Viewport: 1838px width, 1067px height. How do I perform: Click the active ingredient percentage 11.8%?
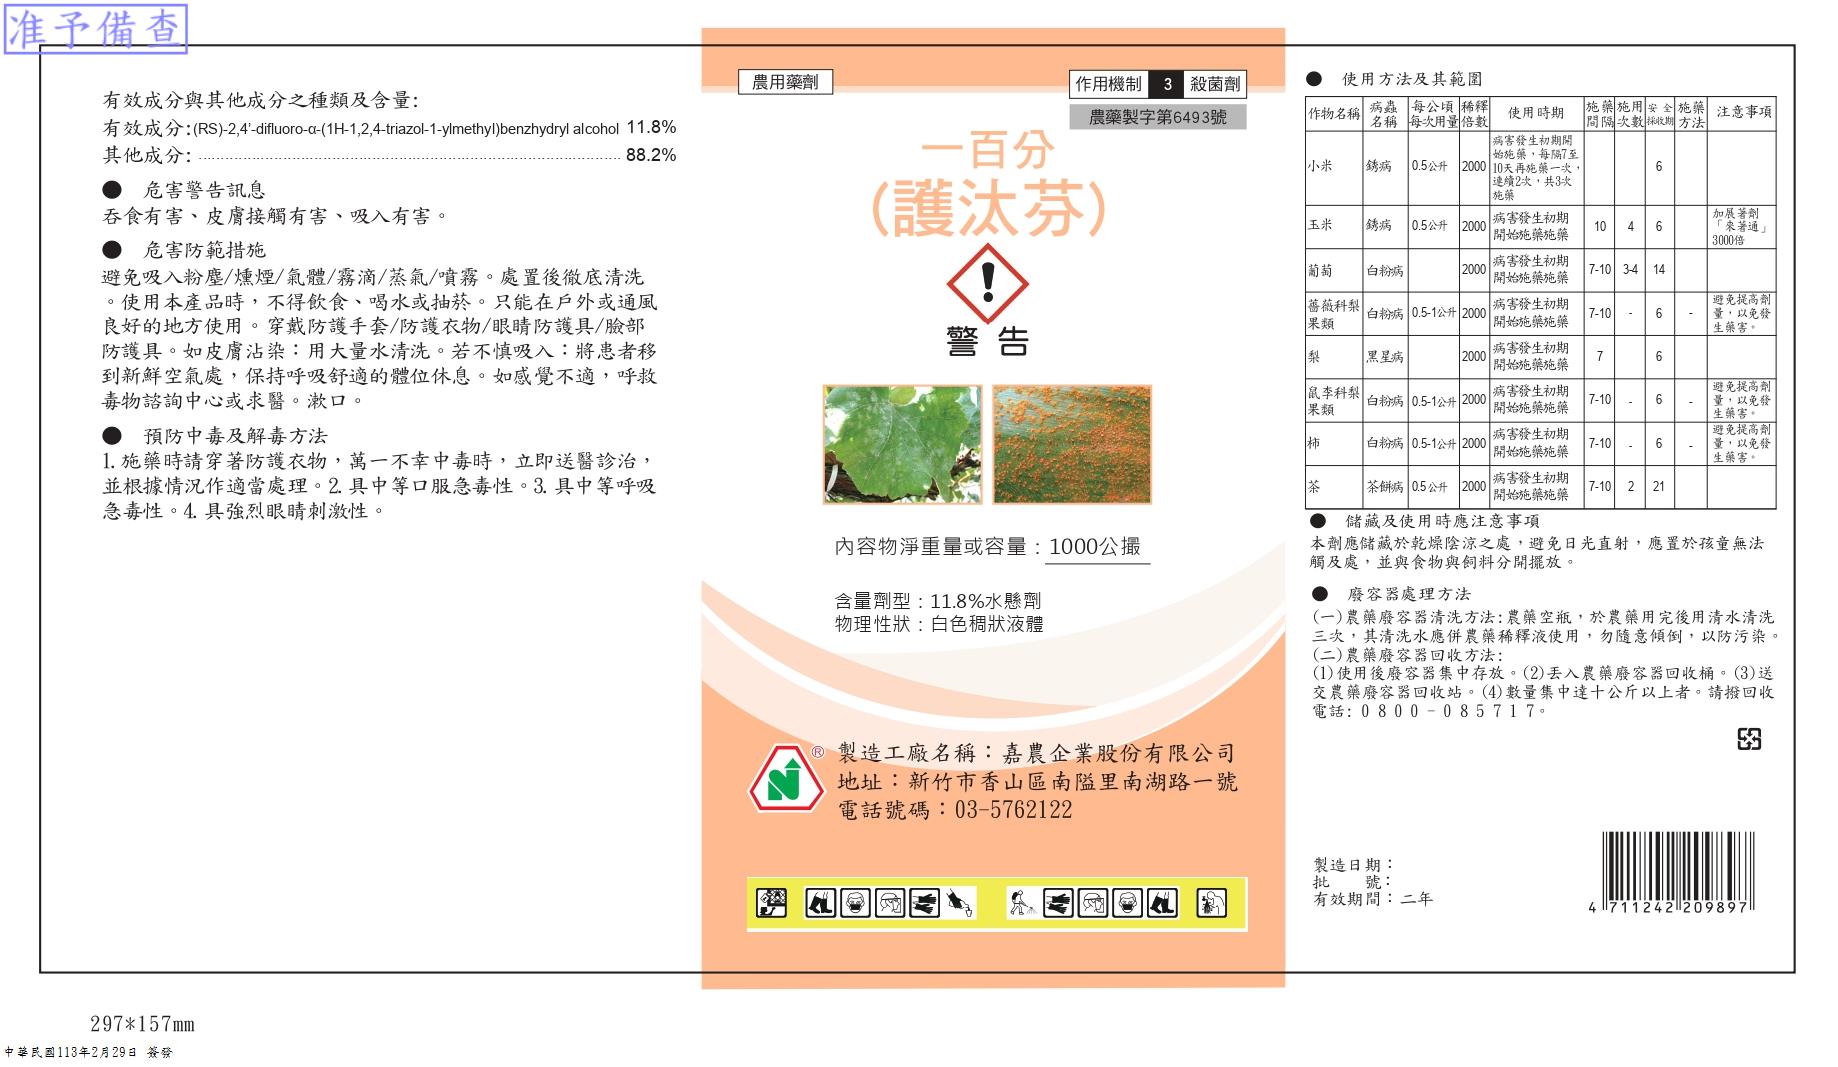click(x=651, y=128)
